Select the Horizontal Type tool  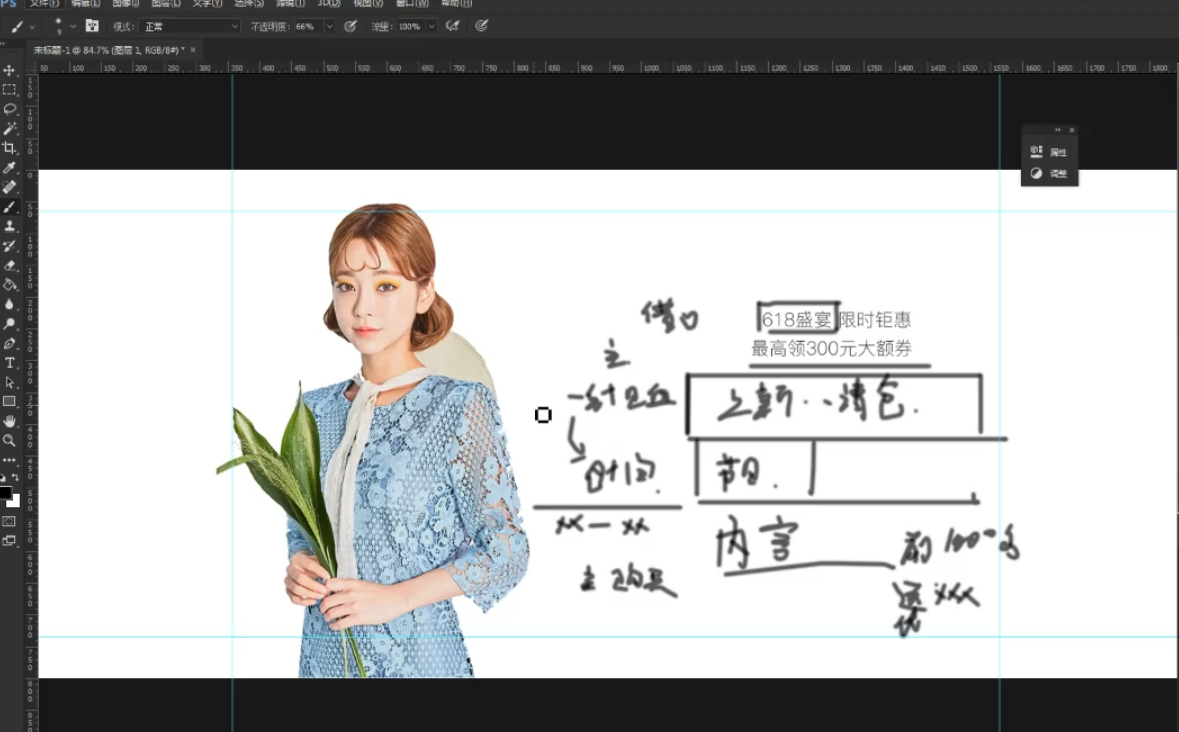pyautogui.click(x=10, y=363)
